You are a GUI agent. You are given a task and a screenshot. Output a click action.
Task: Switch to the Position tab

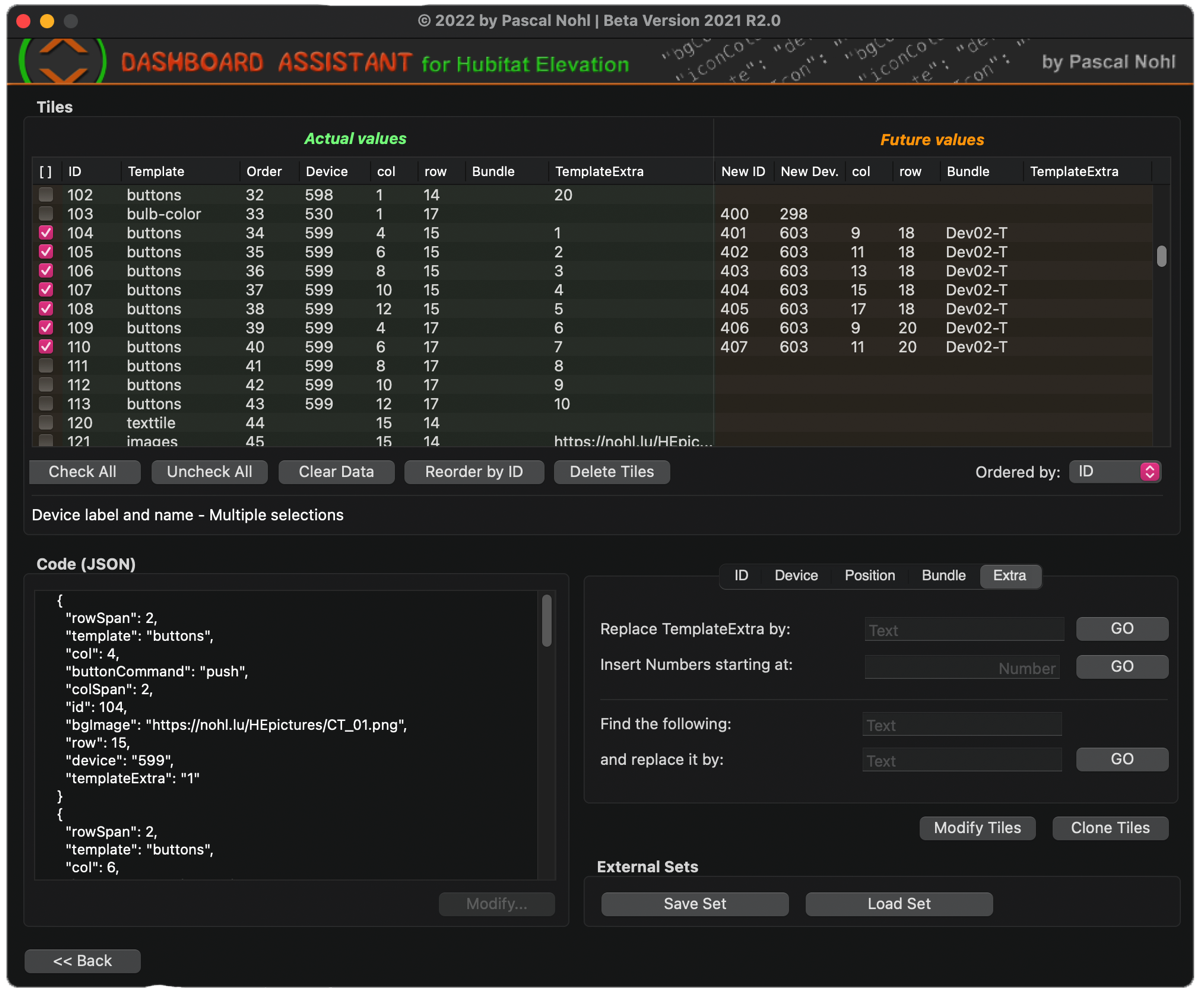[x=870, y=576]
